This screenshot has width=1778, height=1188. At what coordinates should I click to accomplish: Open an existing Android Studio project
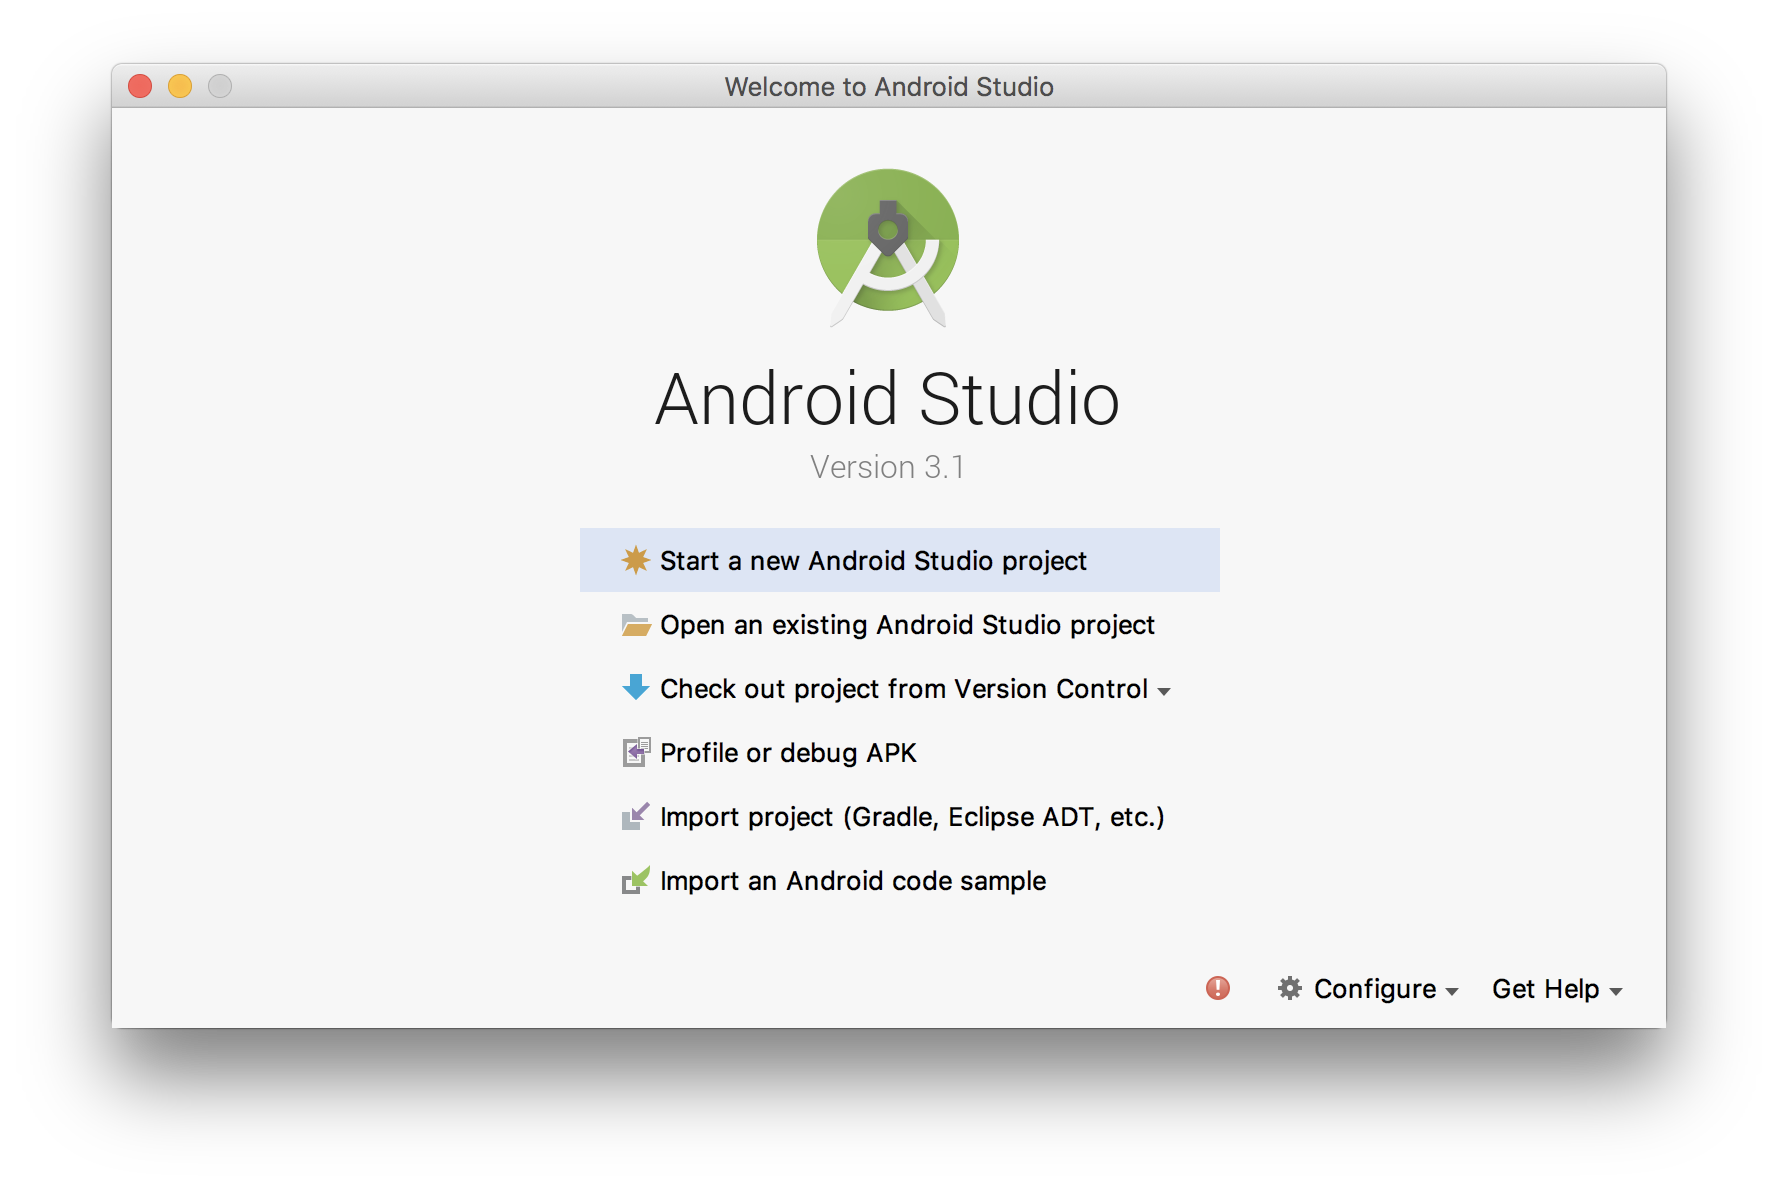[x=906, y=625]
